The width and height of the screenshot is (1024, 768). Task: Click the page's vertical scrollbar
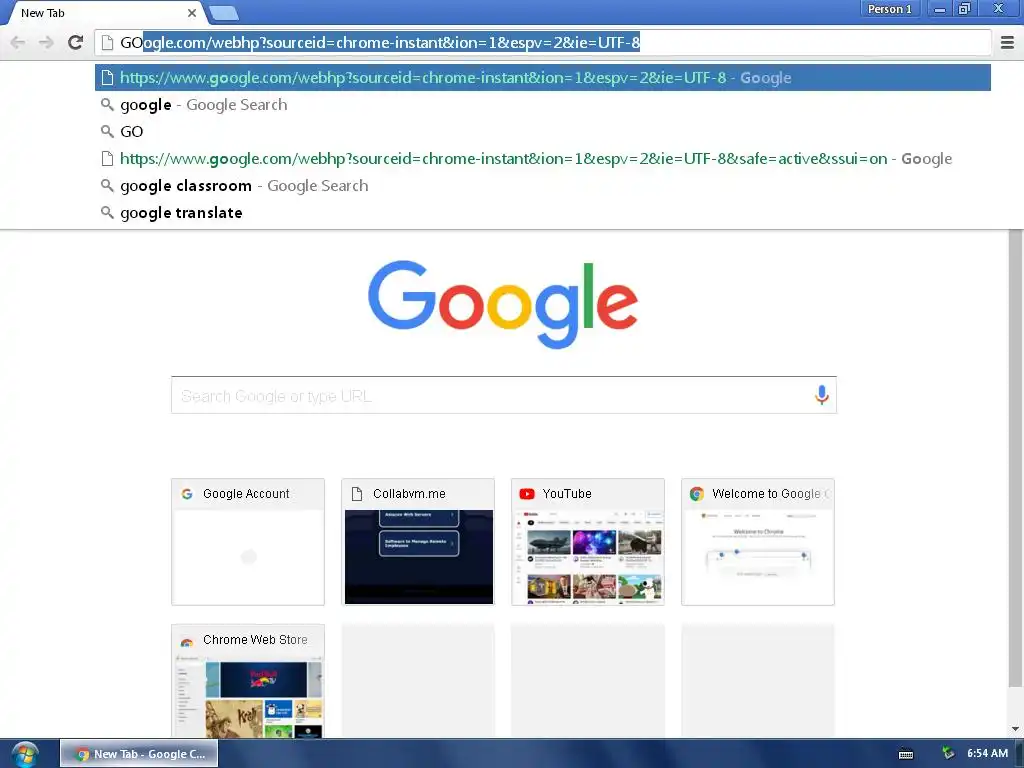[x=1015, y=457]
